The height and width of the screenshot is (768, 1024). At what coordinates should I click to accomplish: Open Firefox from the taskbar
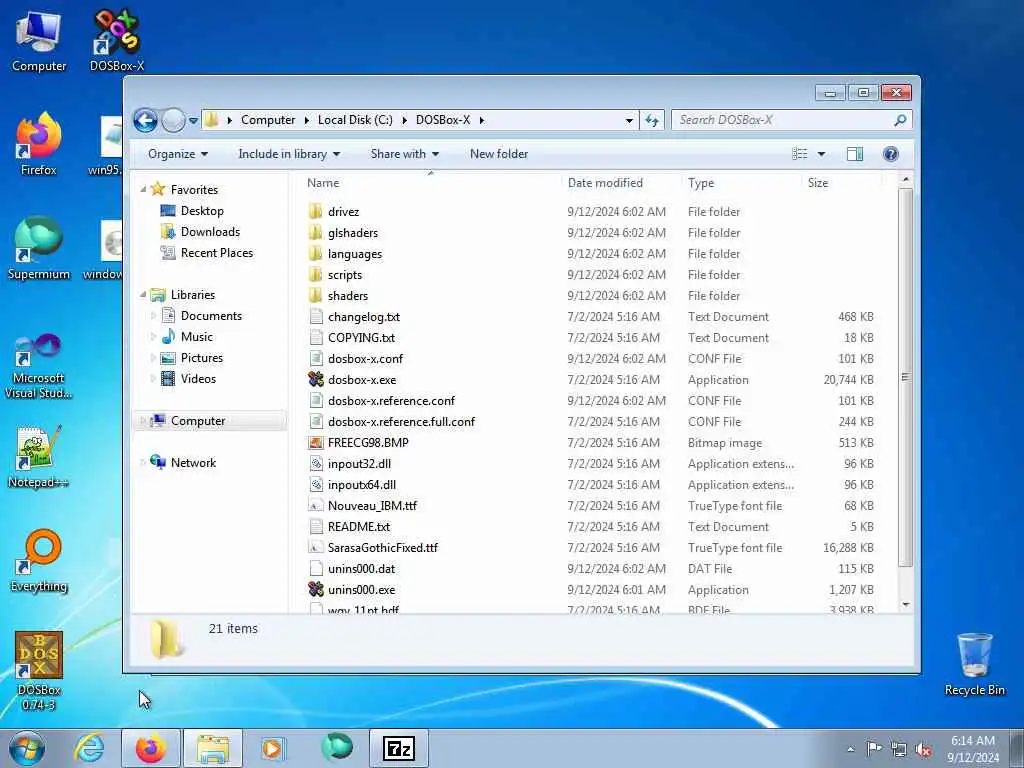coord(151,748)
